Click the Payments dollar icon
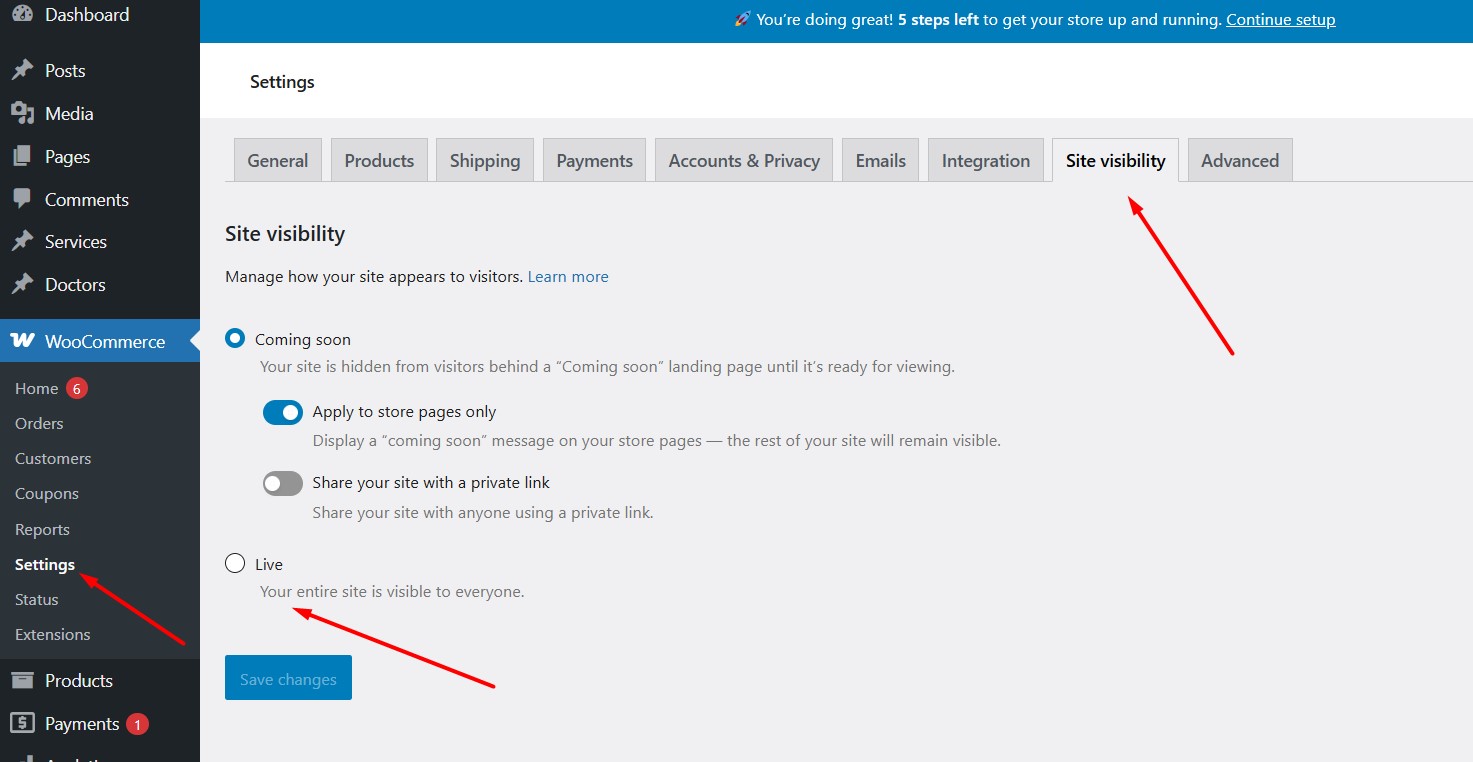This screenshot has width=1473, height=762. click(22, 723)
